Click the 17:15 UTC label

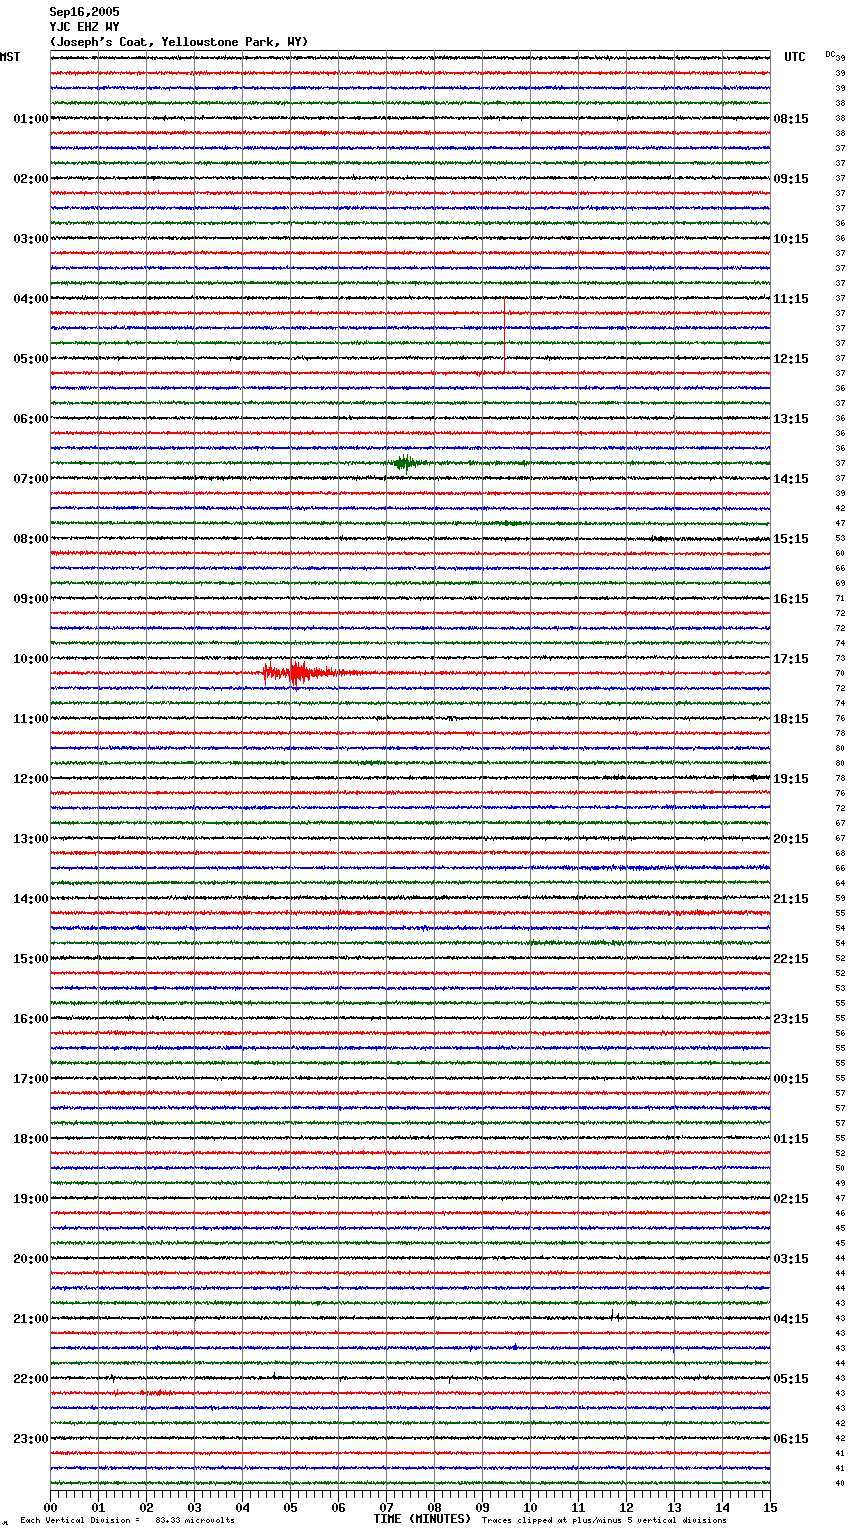pos(791,659)
